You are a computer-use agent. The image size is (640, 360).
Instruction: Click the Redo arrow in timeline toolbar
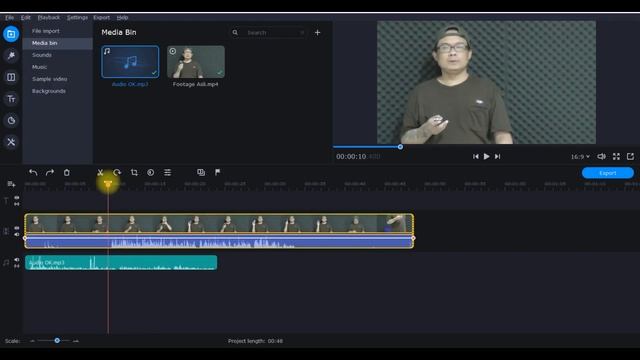(x=50, y=173)
